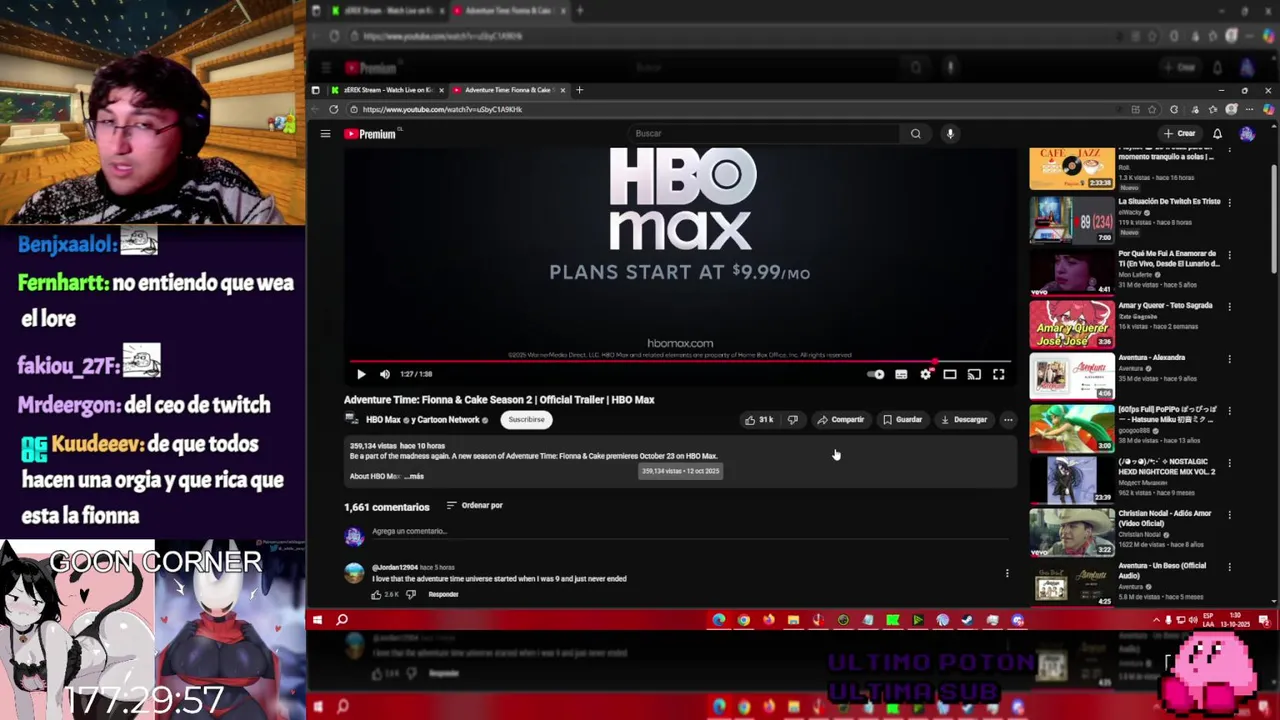Dislike the Fionna & Cake trailer
The width and height of the screenshot is (1280, 720).
[x=792, y=420]
